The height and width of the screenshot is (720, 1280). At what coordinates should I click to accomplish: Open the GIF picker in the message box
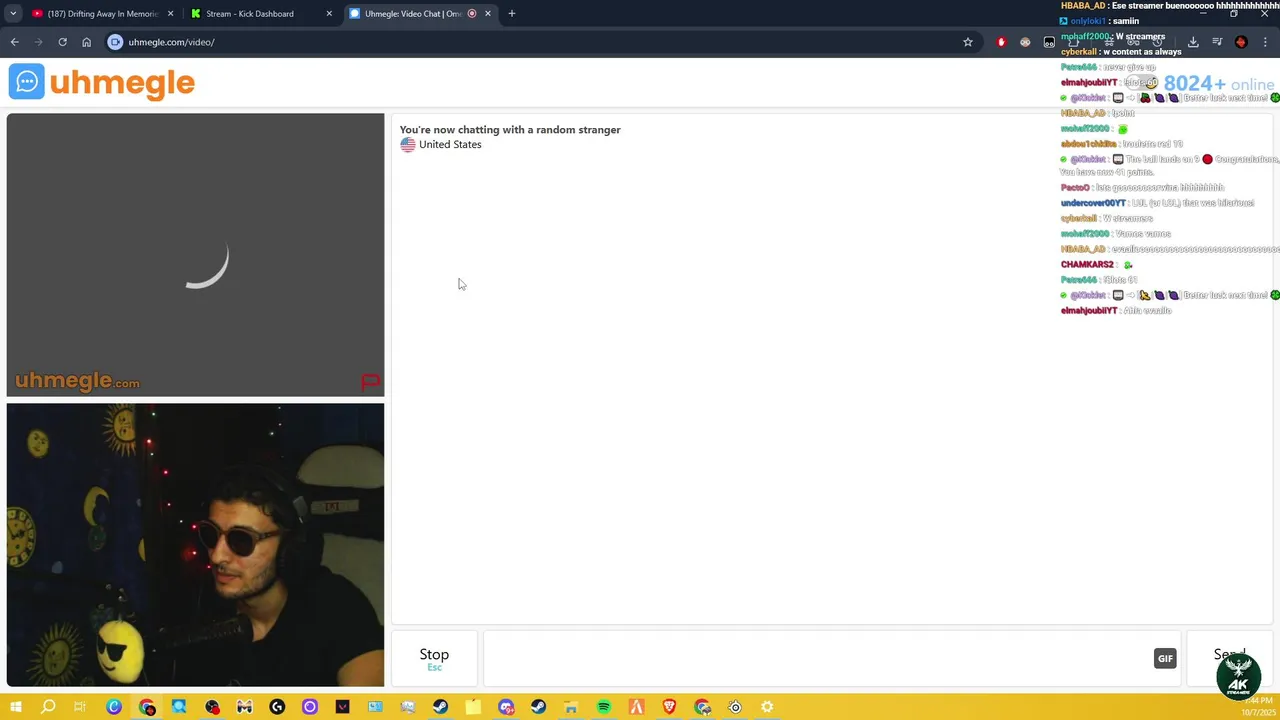click(x=1165, y=658)
